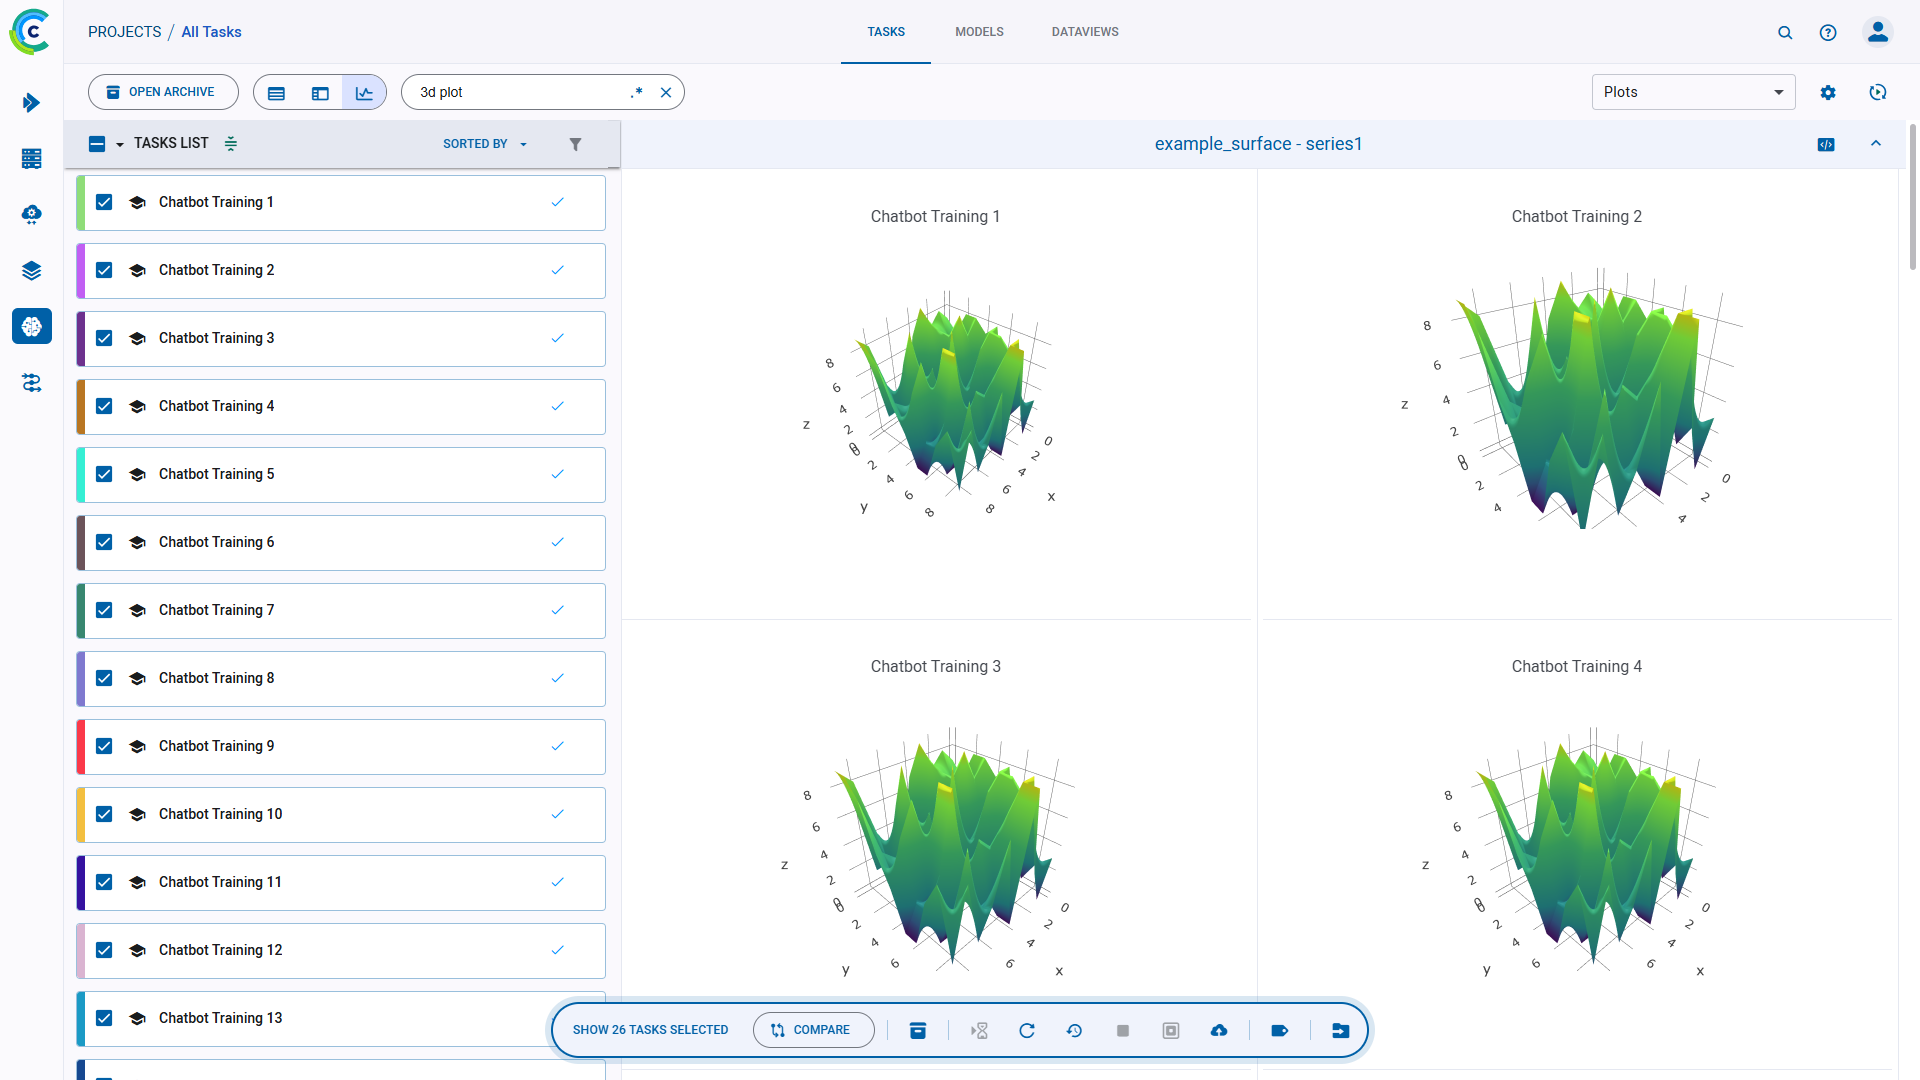Viewport: 1920px width, 1080px height.
Task: Click the ClearML logo icon
Action: point(30,32)
